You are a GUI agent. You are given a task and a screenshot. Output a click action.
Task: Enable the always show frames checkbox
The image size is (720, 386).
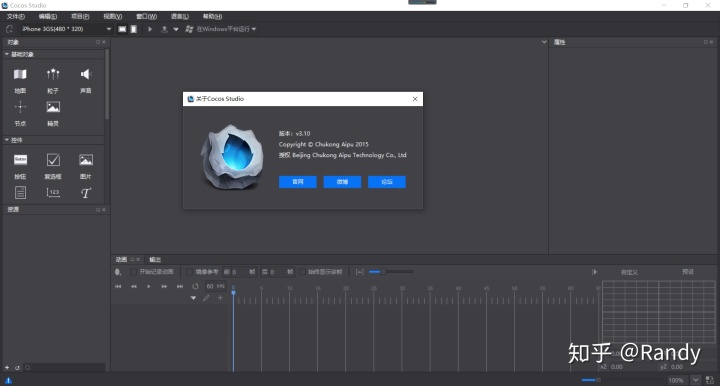[302, 272]
